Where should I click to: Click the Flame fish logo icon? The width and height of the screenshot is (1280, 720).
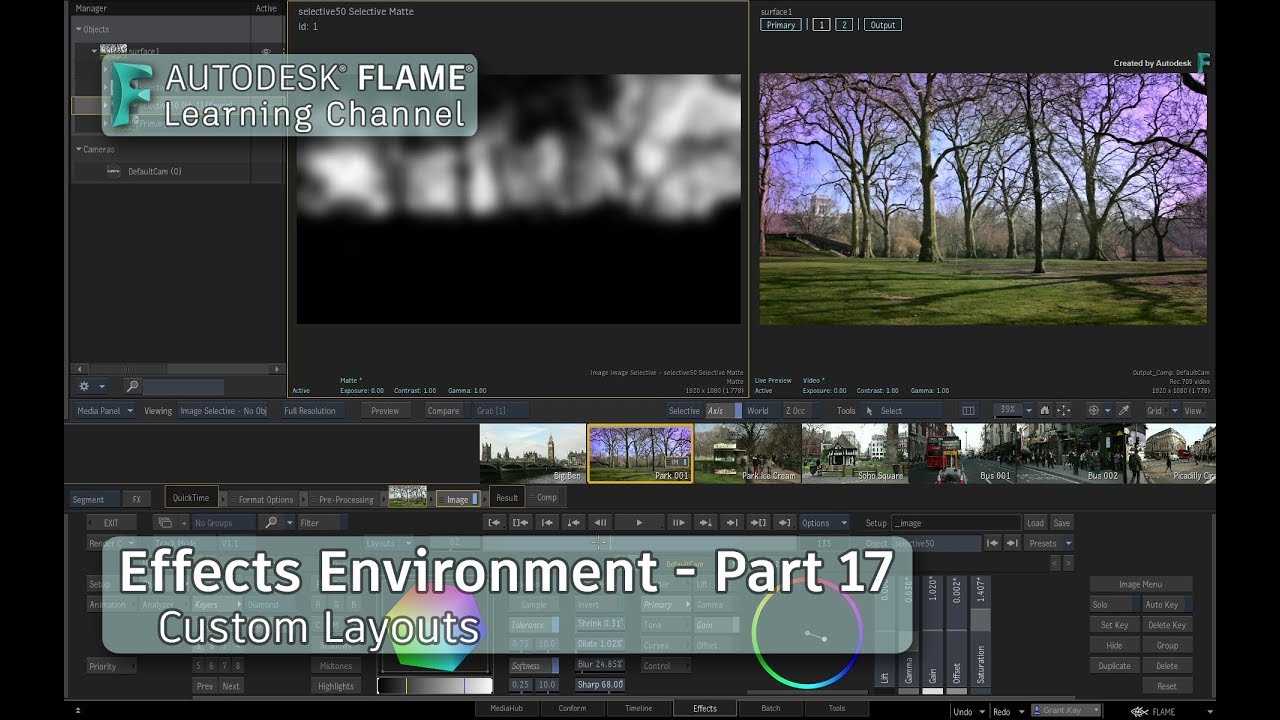tap(1139, 711)
